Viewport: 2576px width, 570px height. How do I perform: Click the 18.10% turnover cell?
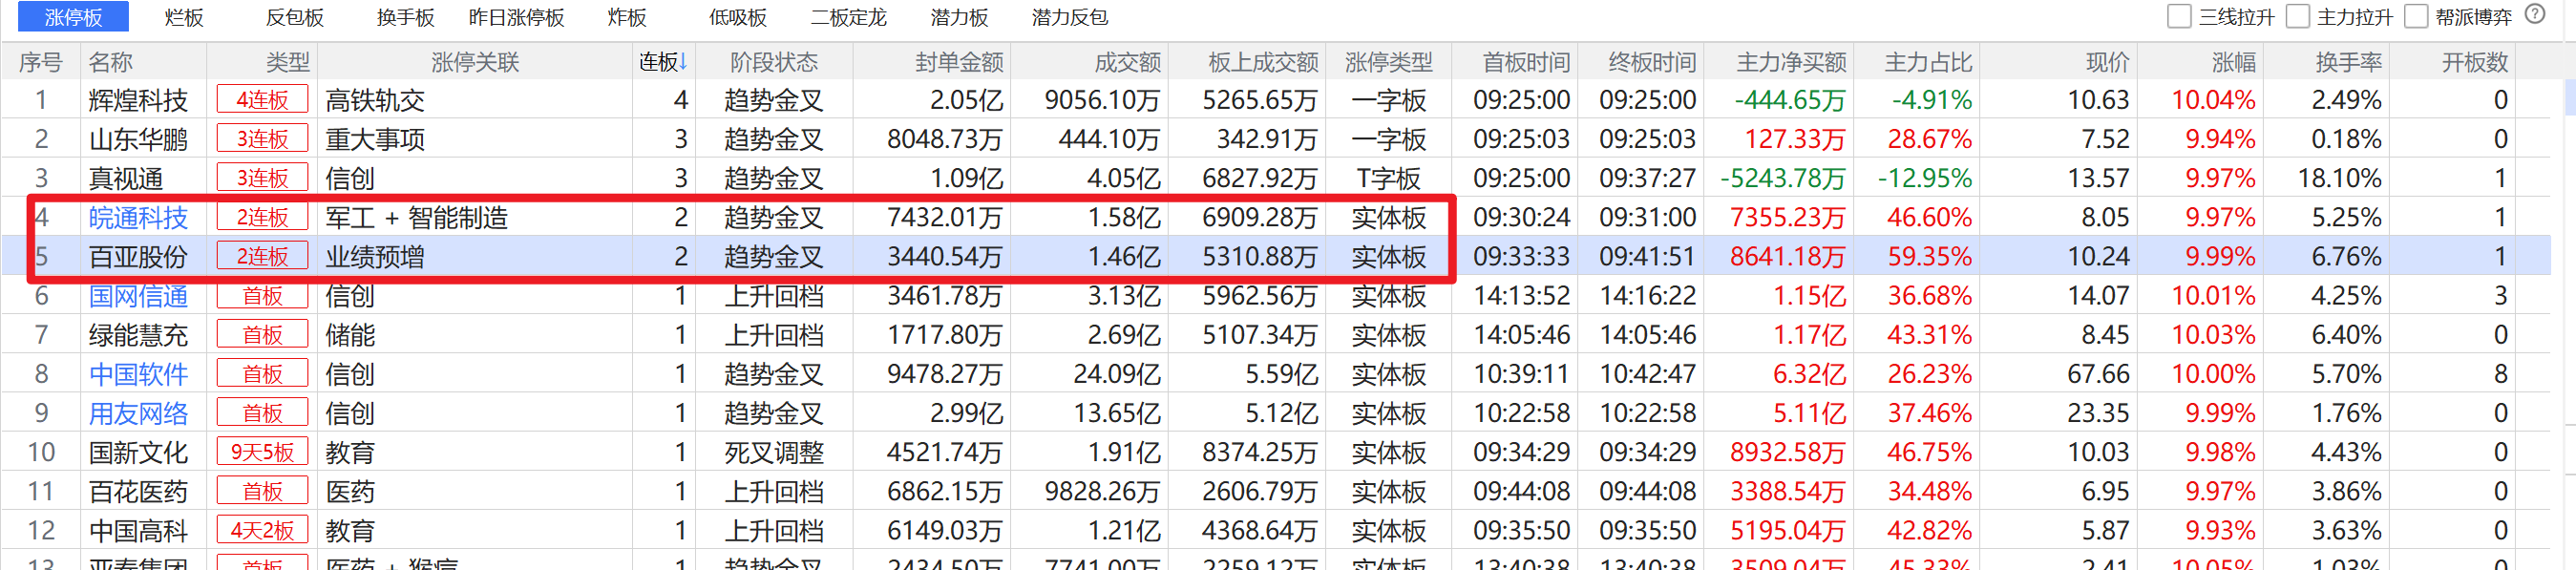[x=2339, y=178]
